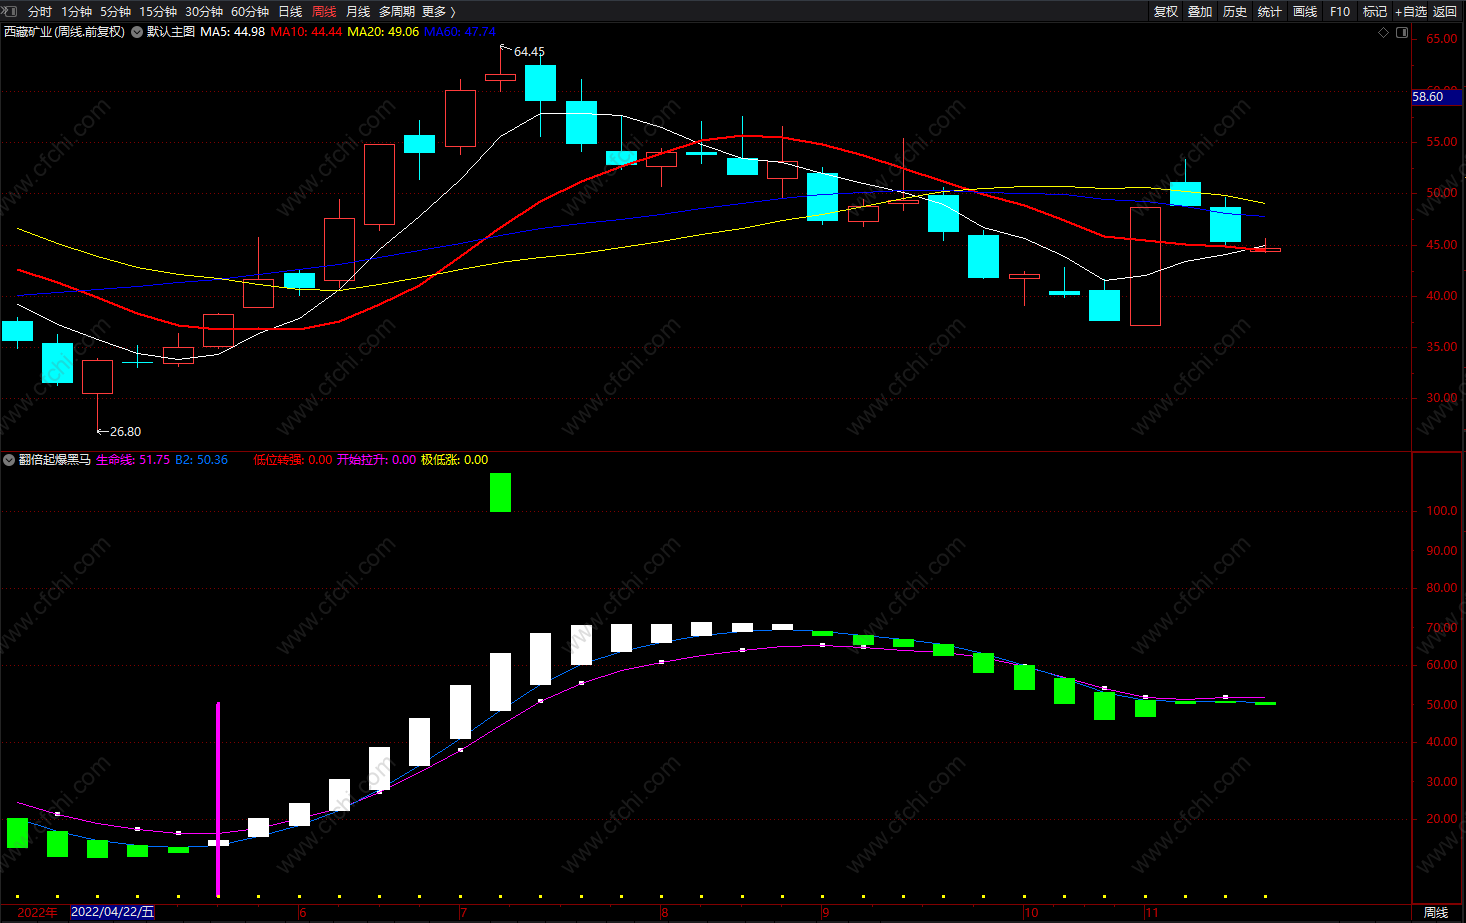Click month 9 on the time axis
Image resolution: width=1466 pixels, height=923 pixels.
(x=826, y=912)
